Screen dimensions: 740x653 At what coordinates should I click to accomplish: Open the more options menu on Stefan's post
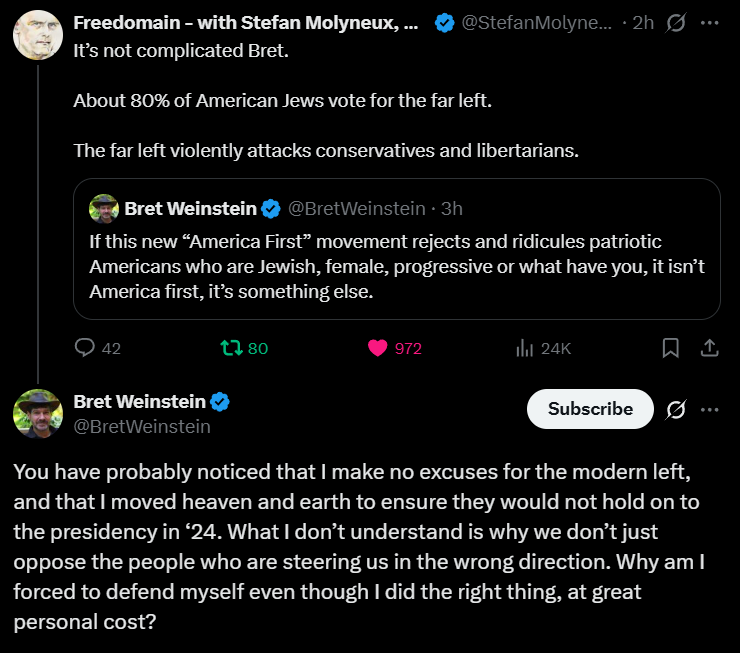coord(710,23)
